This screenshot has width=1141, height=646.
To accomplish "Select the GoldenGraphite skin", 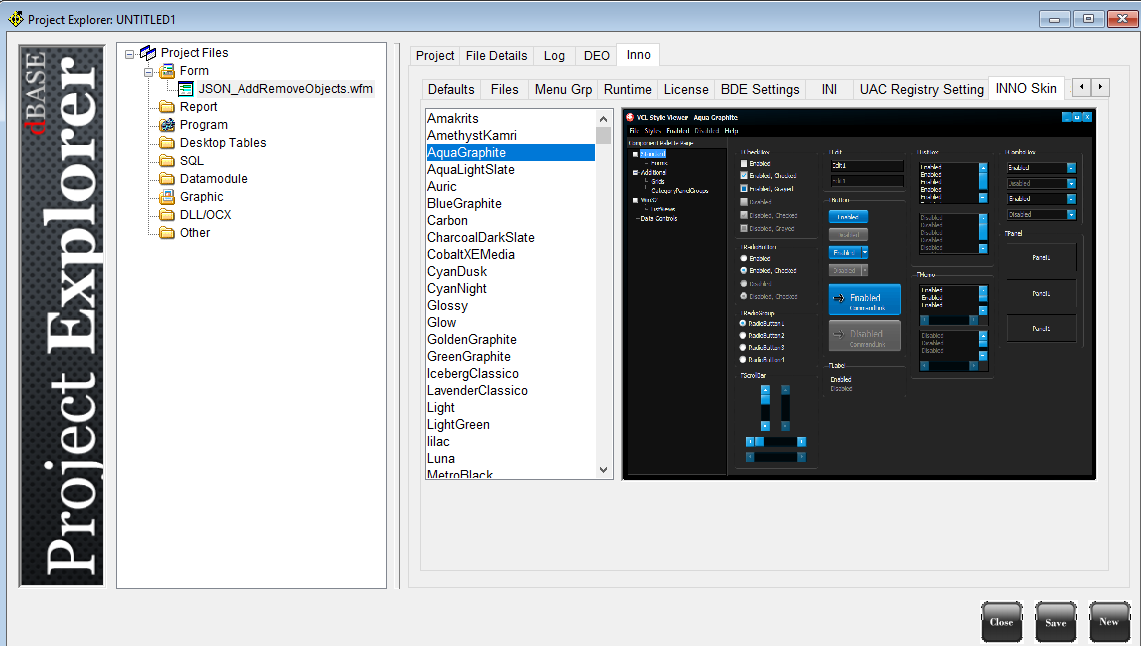I will (x=510, y=340).
